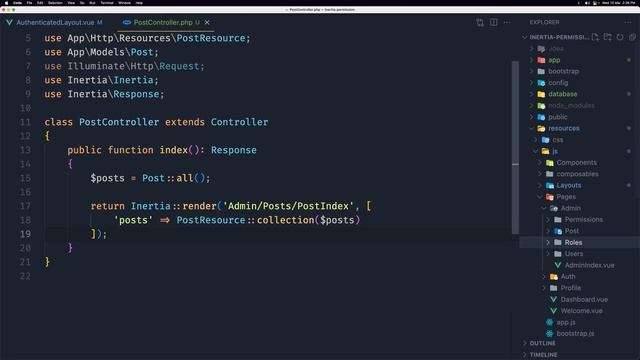Click the bootstrap.js file icon

[550, 334]
